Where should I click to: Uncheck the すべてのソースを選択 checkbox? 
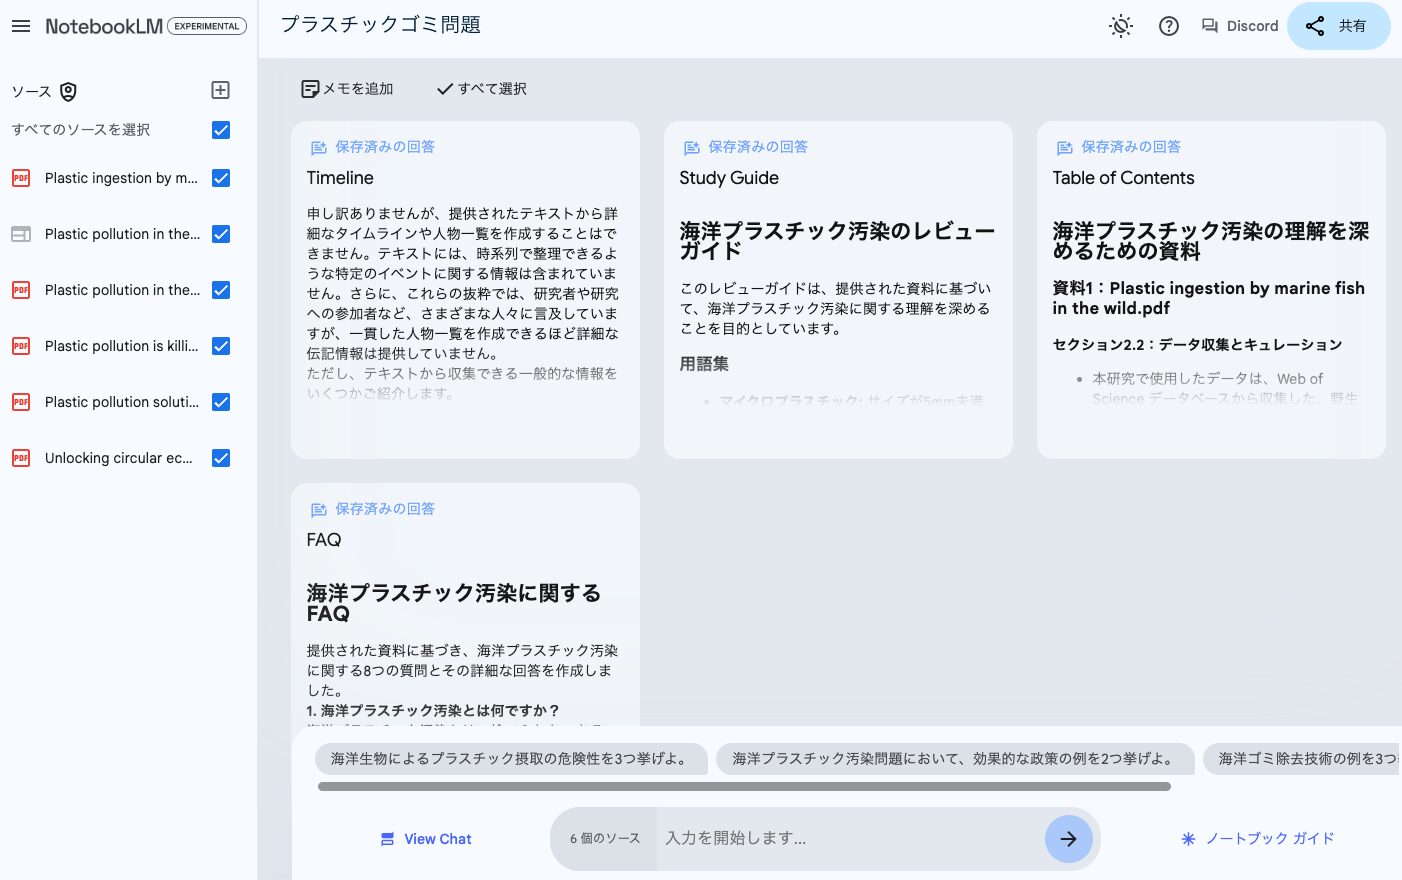[x=221, y=130]
